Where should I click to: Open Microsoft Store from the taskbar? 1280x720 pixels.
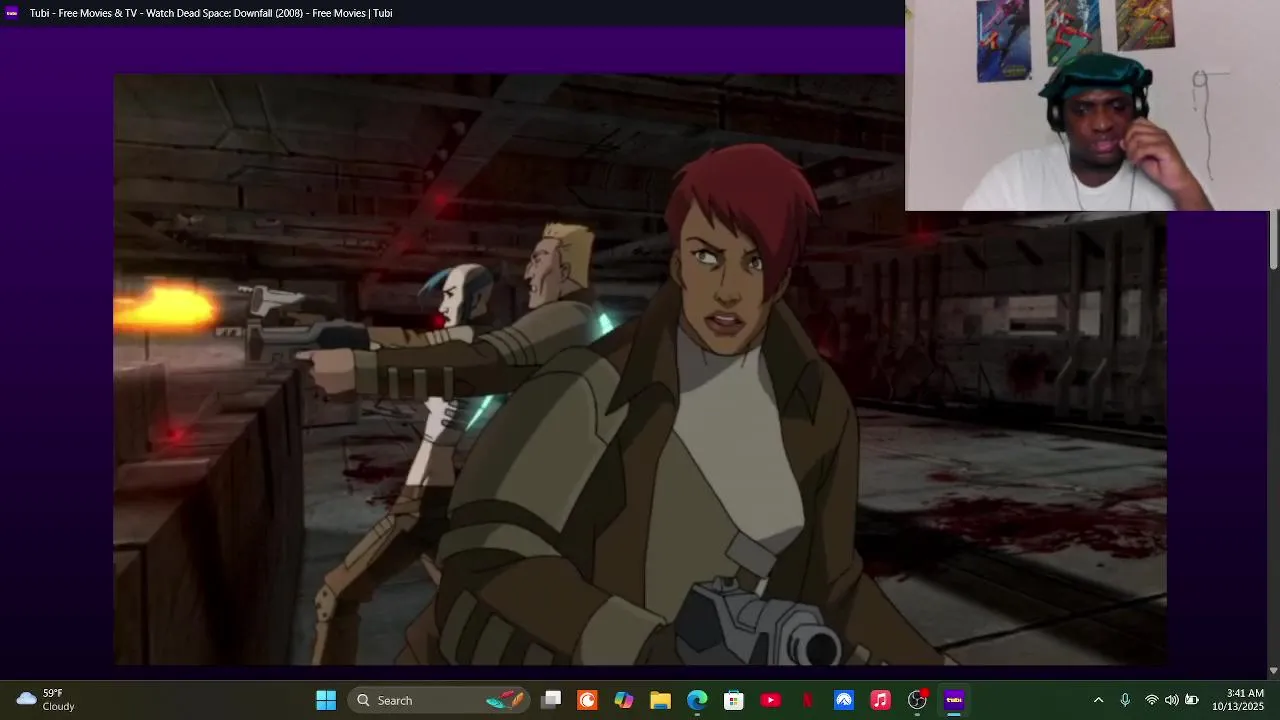pos(734,700)
